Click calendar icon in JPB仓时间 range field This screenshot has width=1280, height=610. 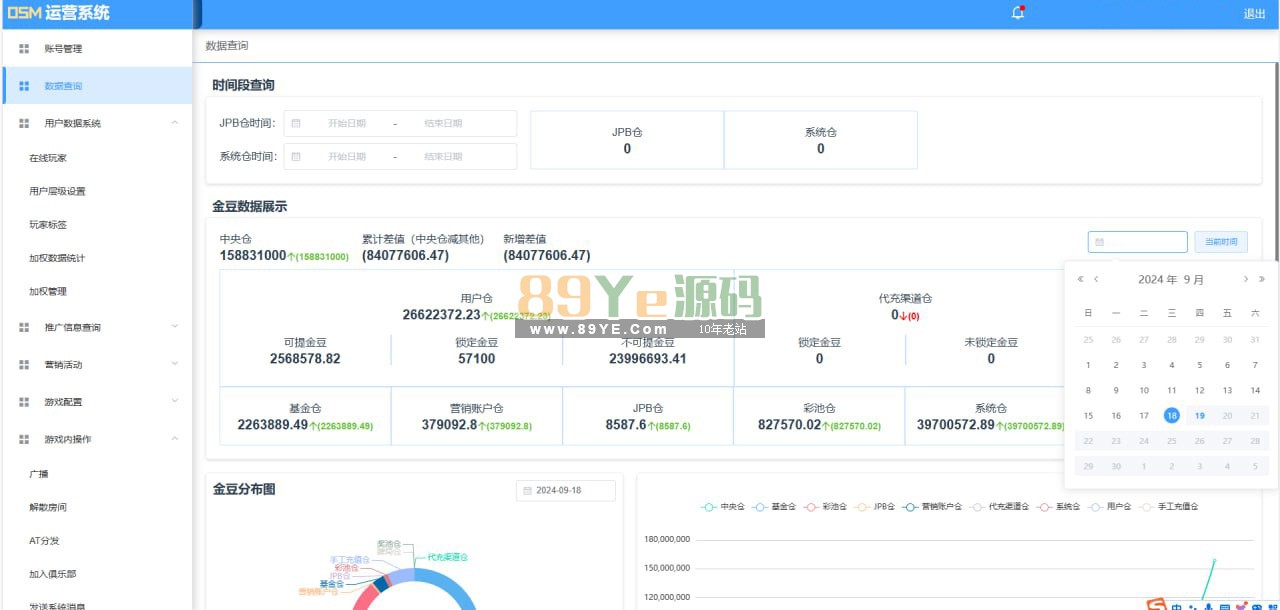coord(296,123)
